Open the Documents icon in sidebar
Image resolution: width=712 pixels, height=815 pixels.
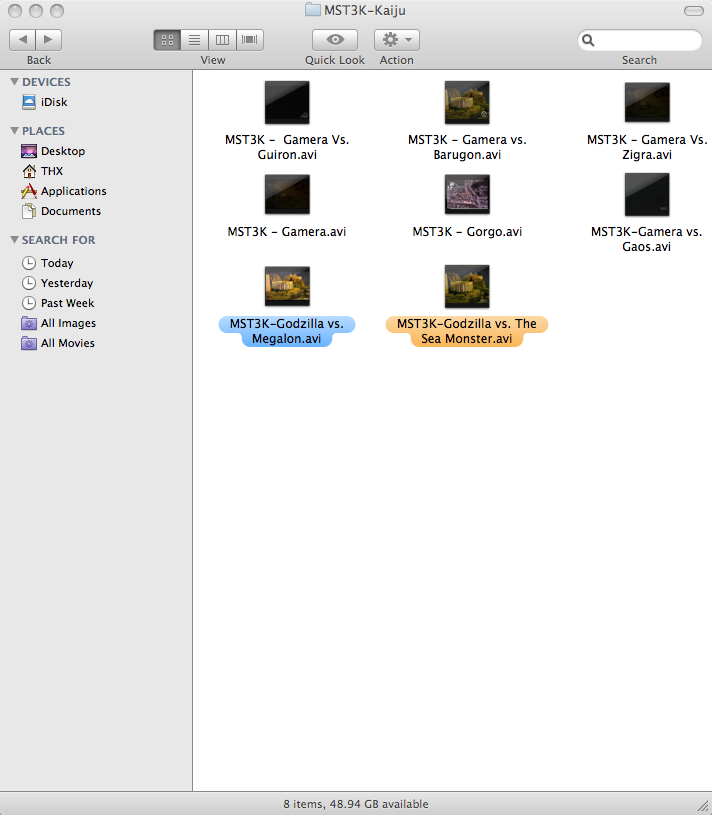tap(29, 211)
